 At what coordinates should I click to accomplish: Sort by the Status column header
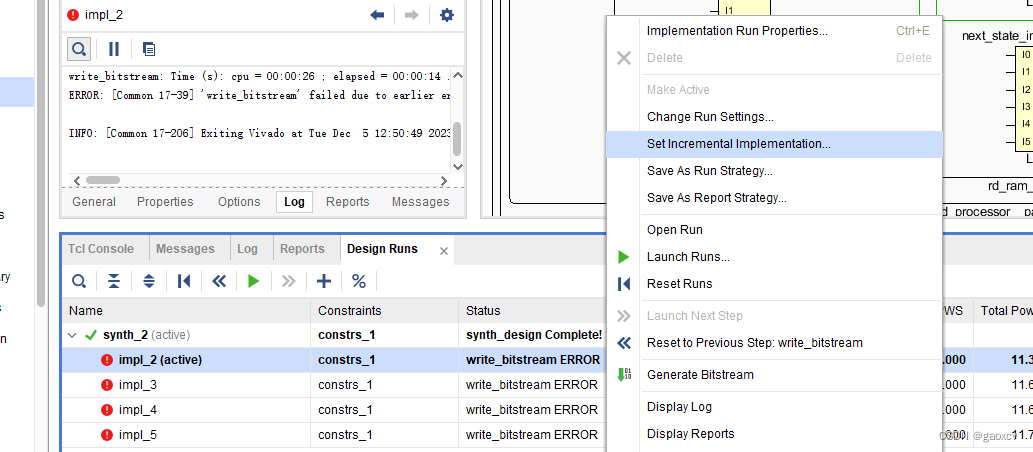tap(532, 310)
